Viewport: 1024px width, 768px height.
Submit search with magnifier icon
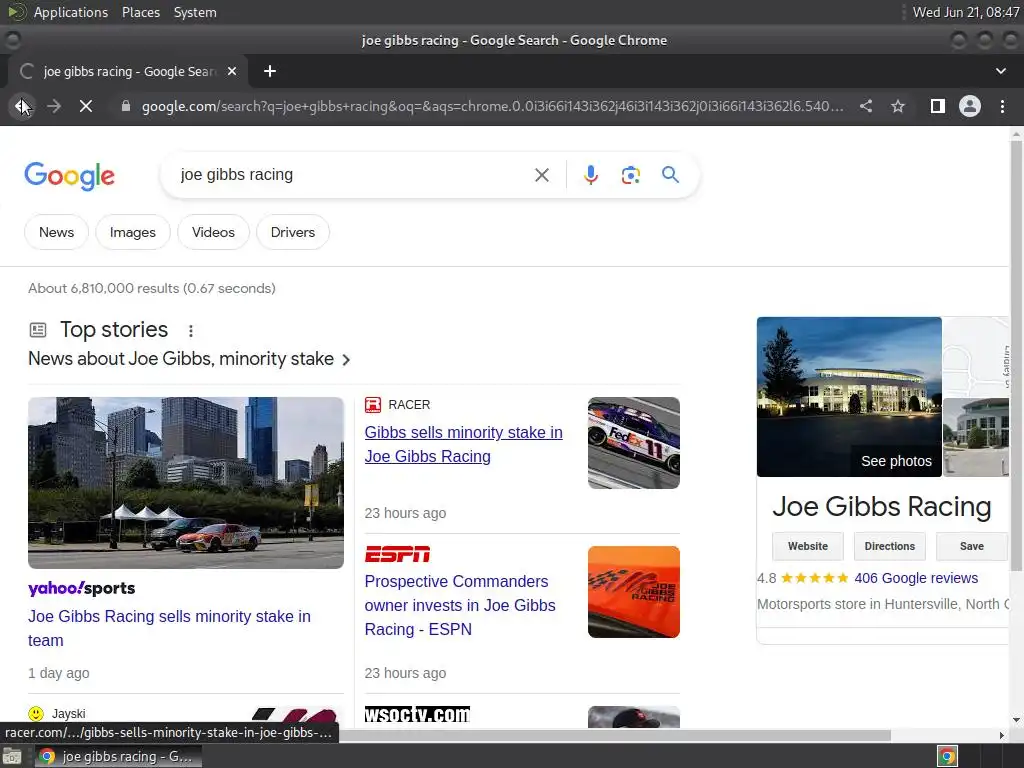pyautogui.click(x=670, y=174)
